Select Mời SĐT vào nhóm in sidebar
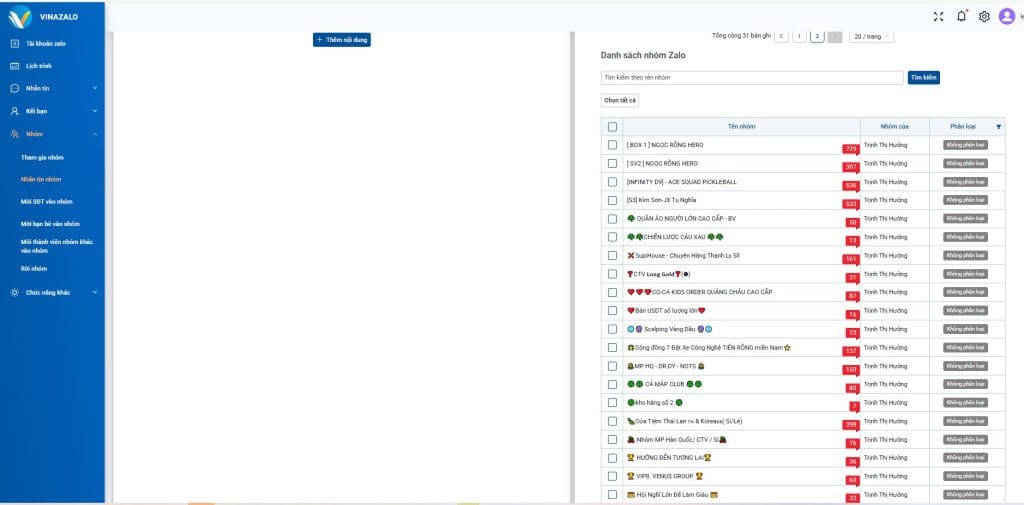Image resolution: width=1024 pixels, height=505 pixels. [x=47, y=201]
